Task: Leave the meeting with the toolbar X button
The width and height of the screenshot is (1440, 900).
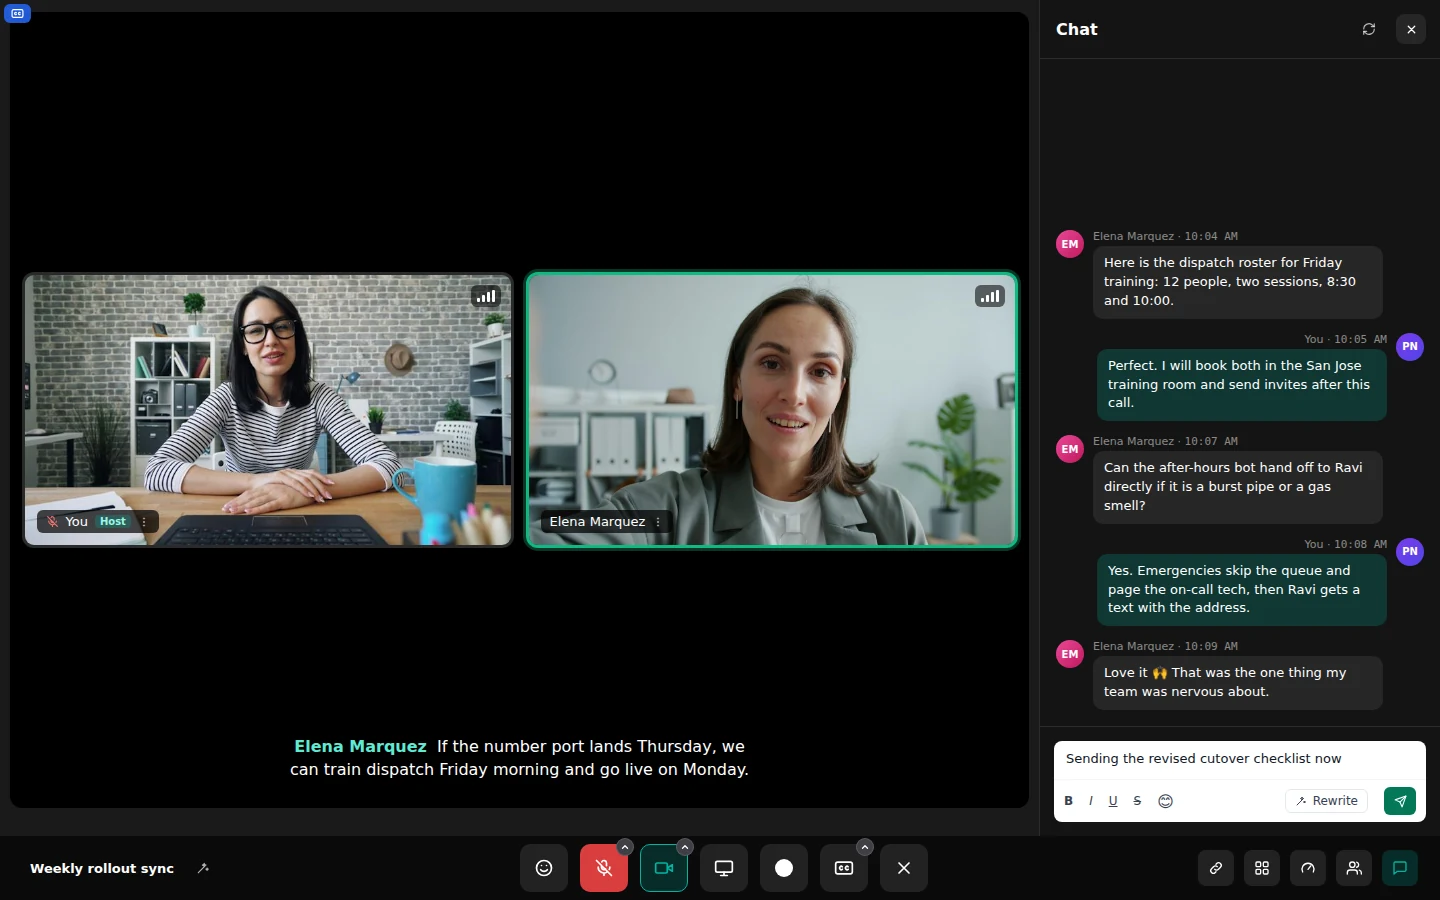Action: point(904,868)
